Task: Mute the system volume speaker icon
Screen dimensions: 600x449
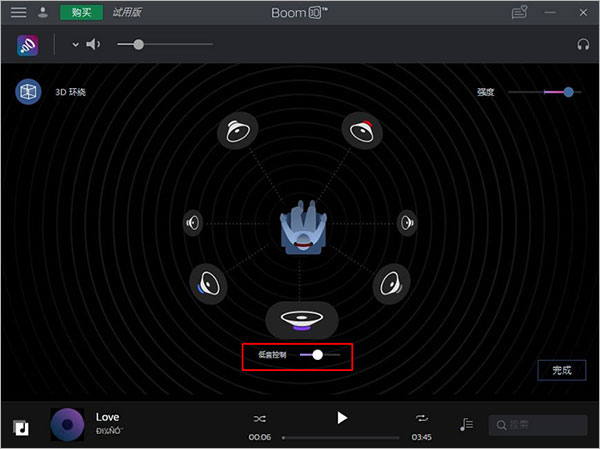Action: (93, 44)
